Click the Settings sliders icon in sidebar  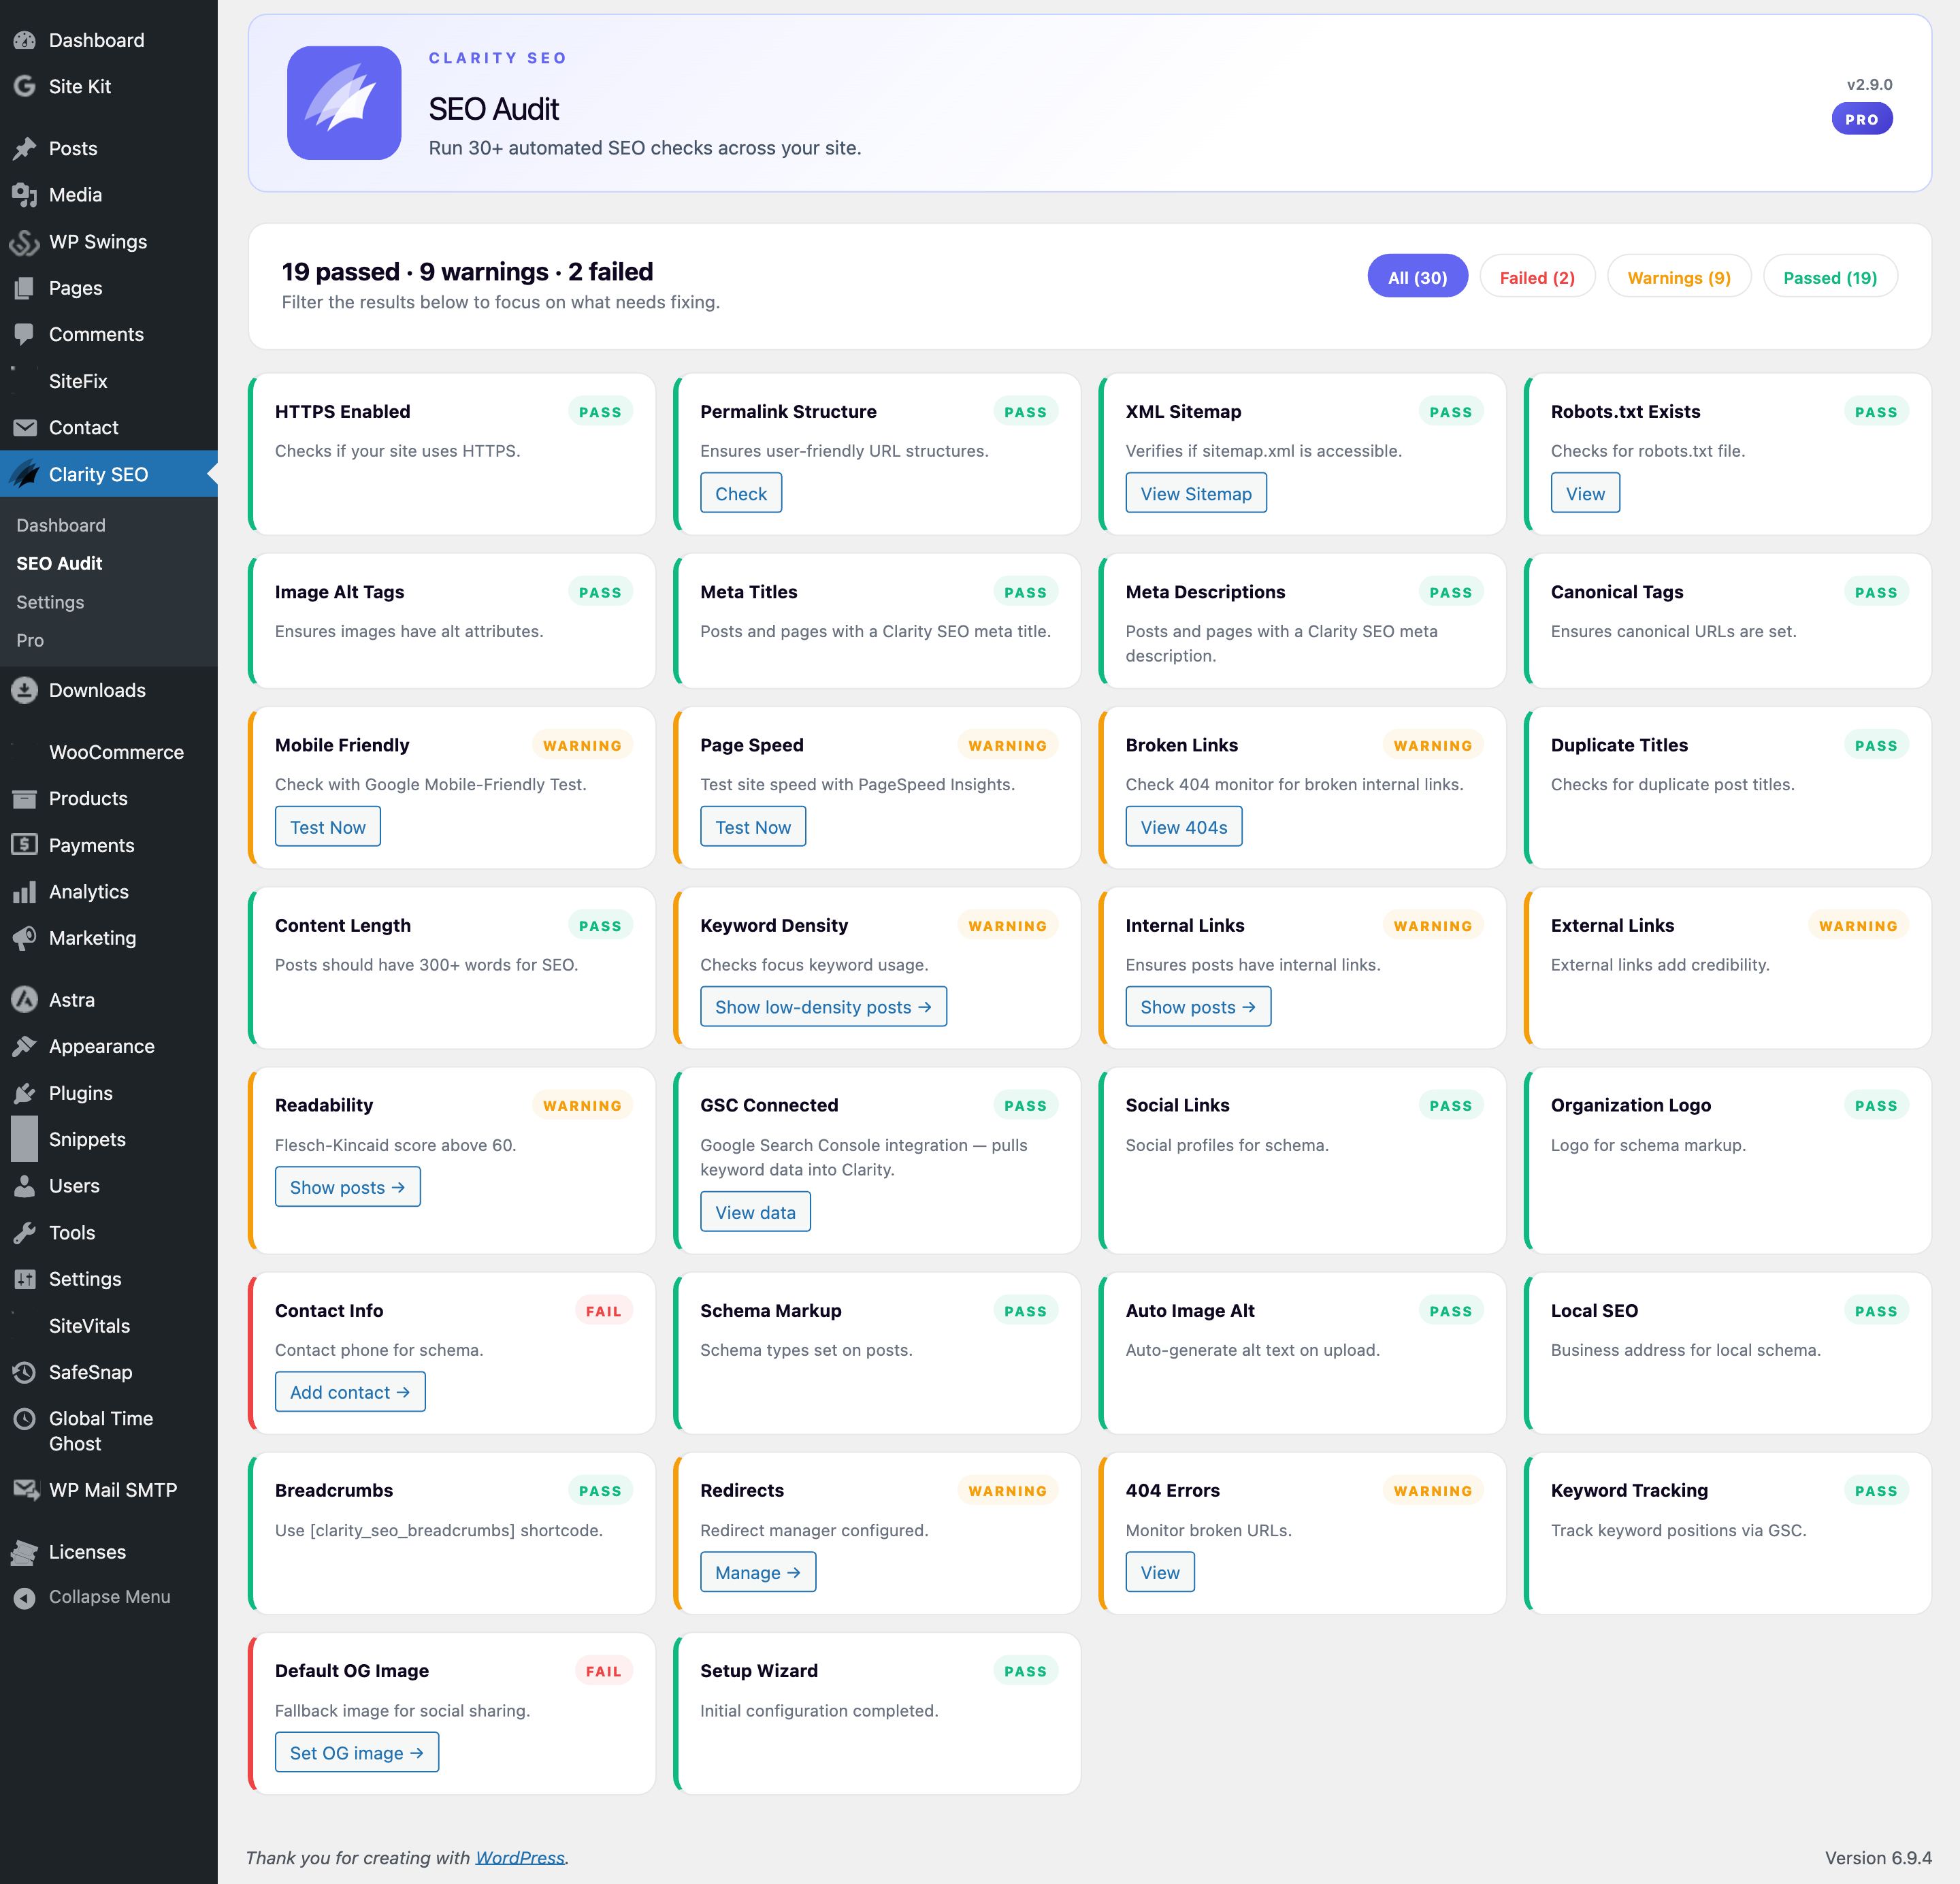(24, 1279)
